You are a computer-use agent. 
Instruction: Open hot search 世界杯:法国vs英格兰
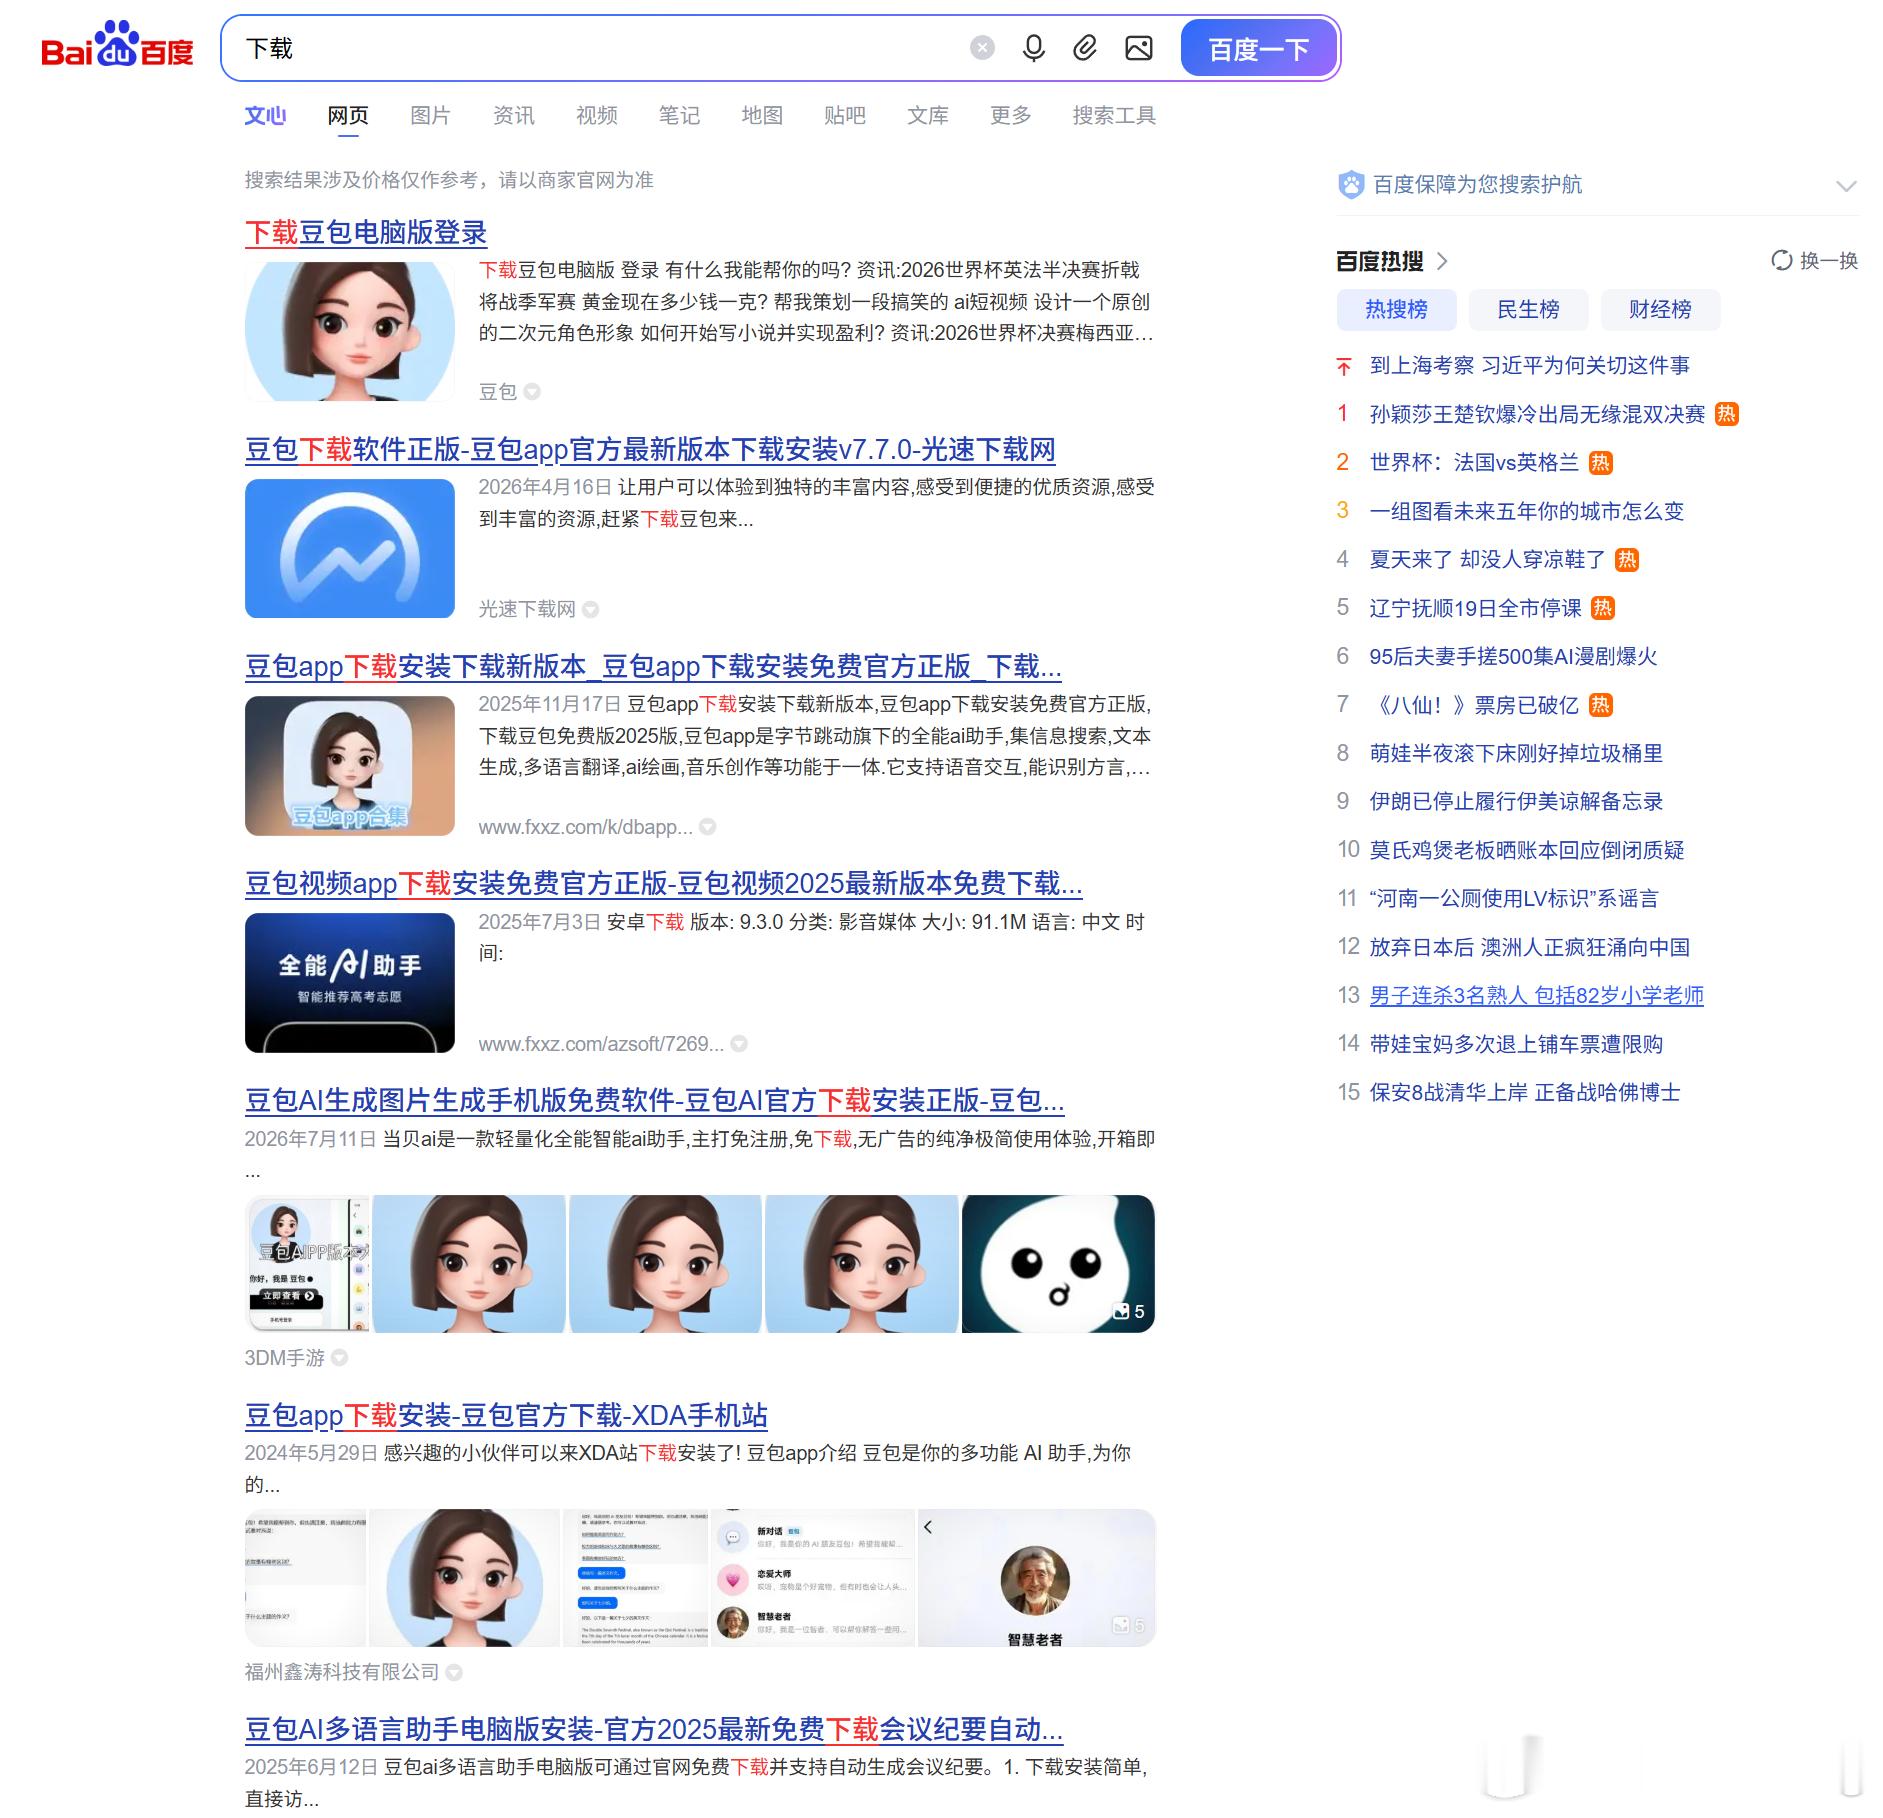1474,462
